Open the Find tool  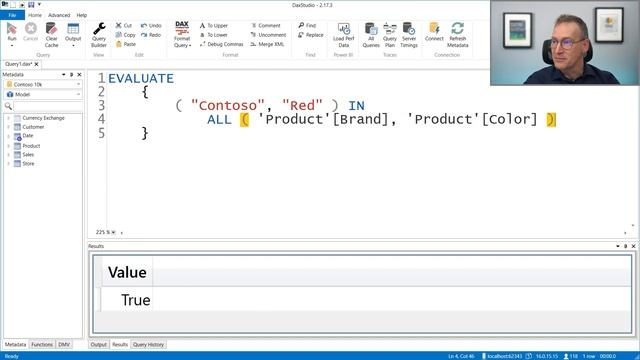point(307,25)
